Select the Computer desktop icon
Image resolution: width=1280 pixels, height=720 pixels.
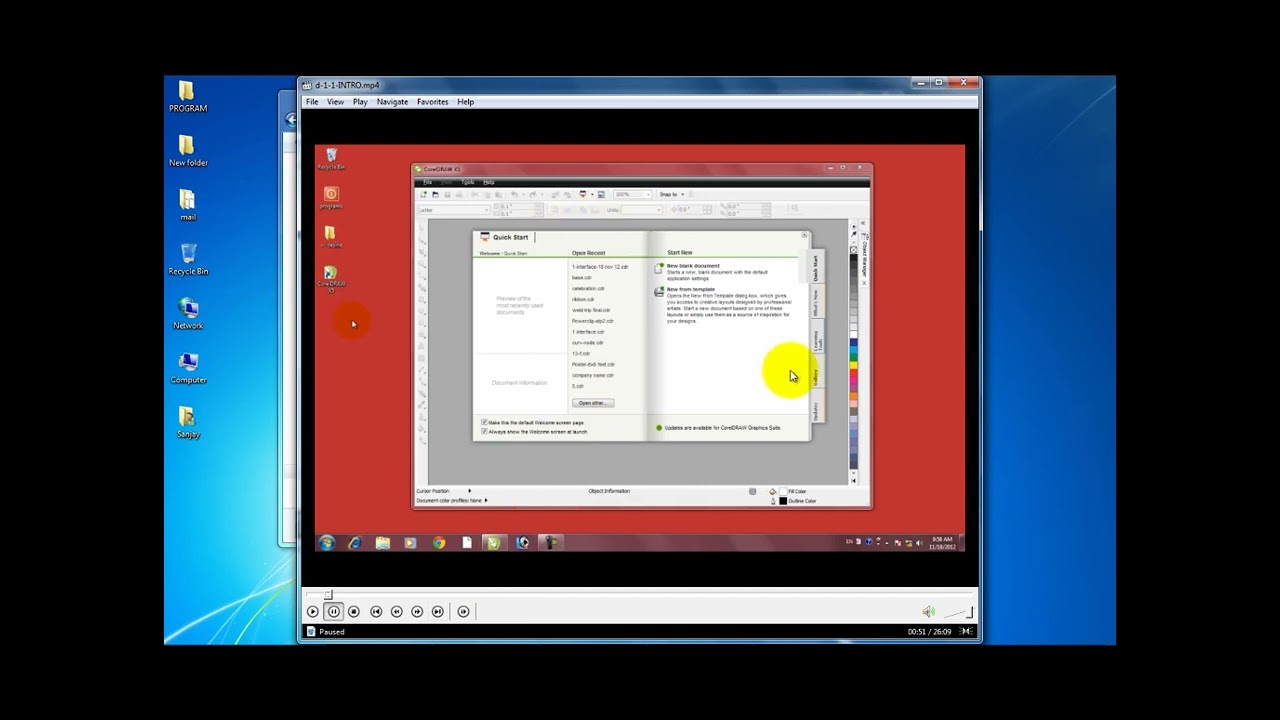[188, 368]
